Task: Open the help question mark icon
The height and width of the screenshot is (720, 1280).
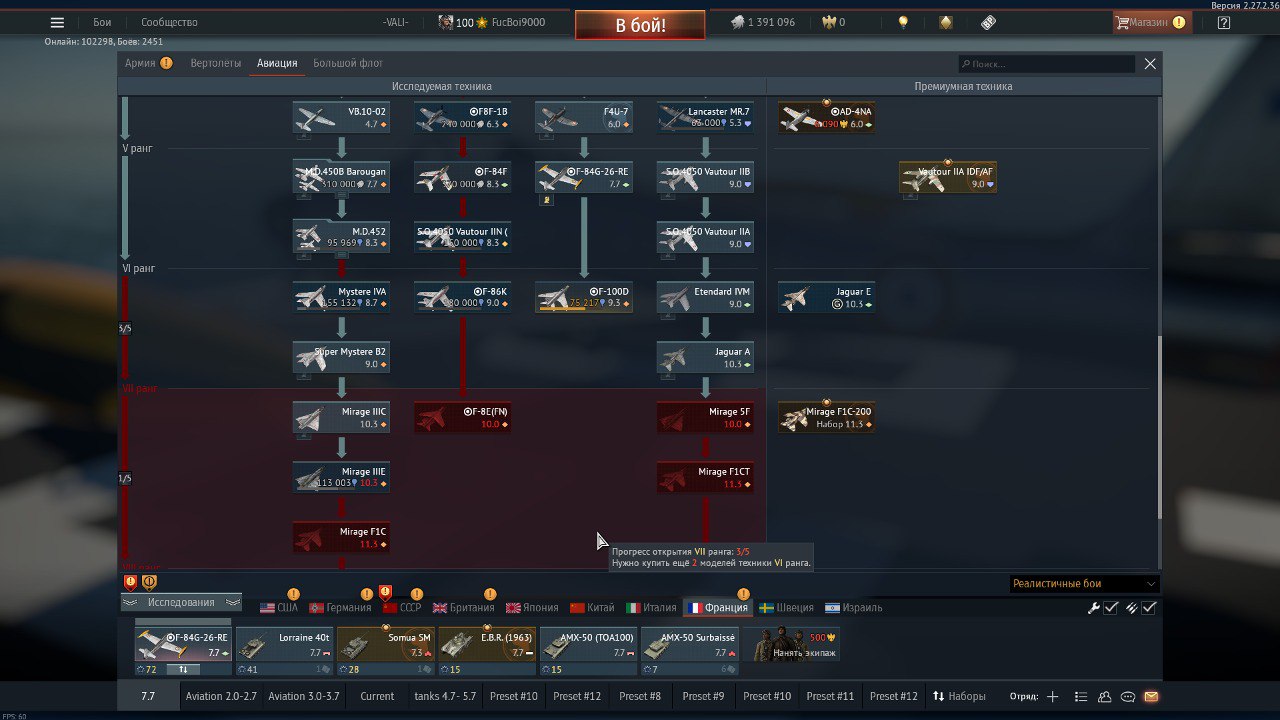Action: click(x=1224, y=22)
